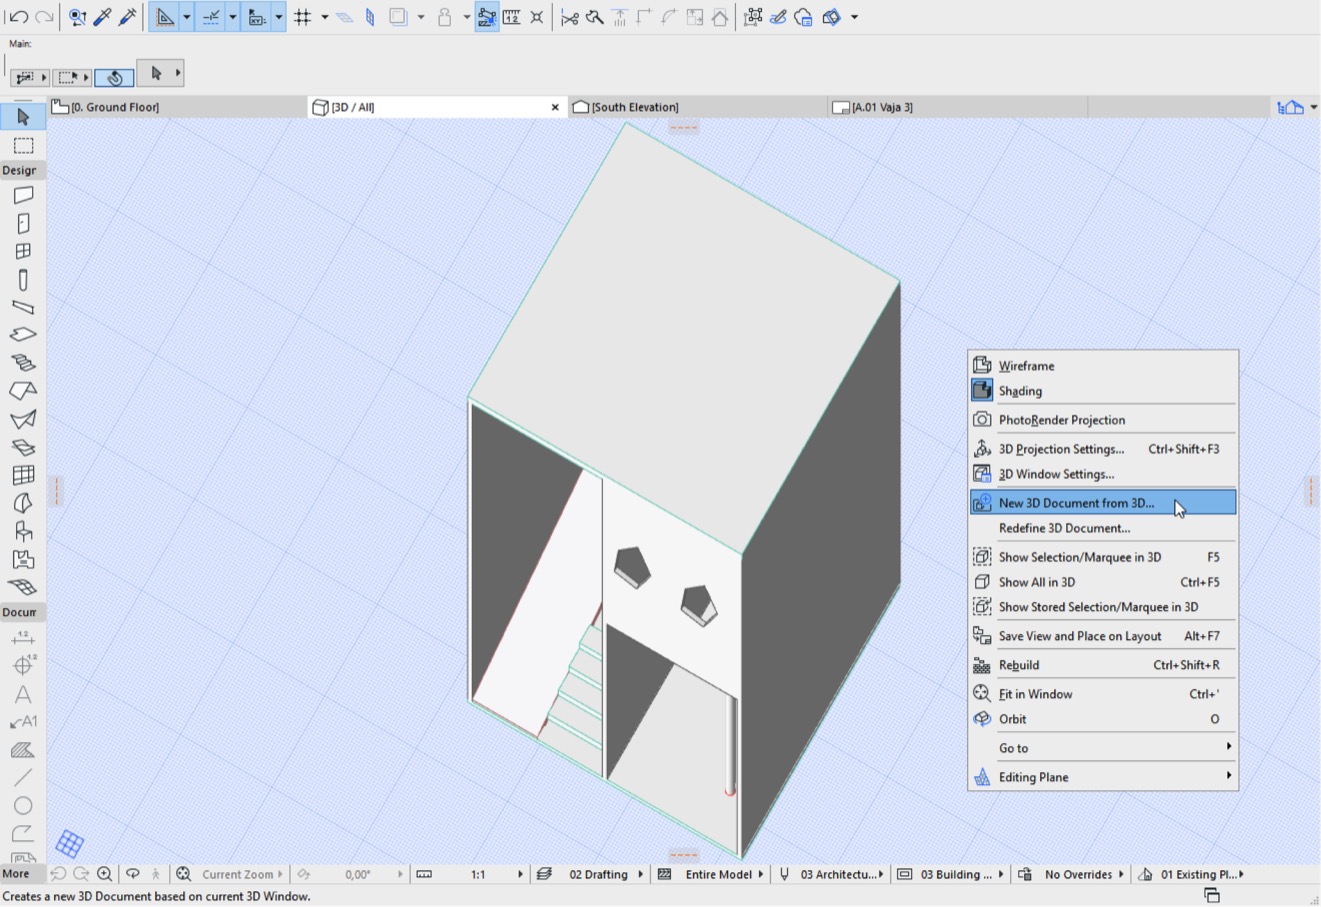Select the Slab tool
Screen dimensions: 1321x907
pyautogui.click(x=23, y=335)
